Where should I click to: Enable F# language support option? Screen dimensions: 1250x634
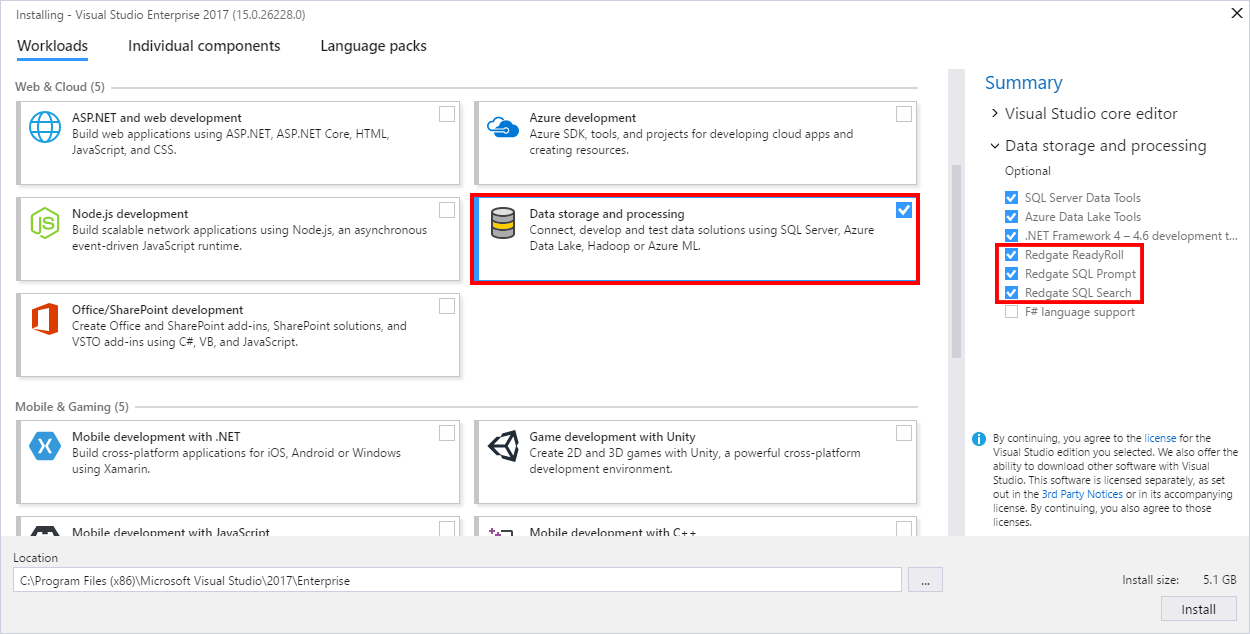pos(1012,312)
